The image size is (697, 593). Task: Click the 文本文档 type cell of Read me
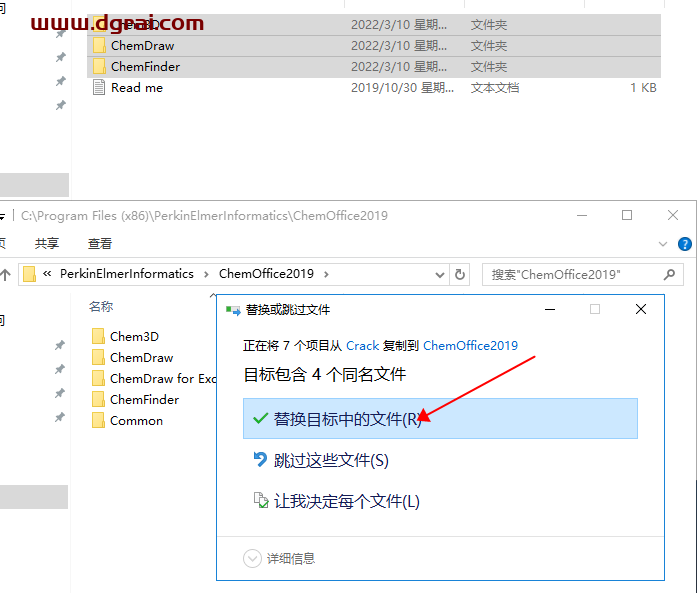tap(495, 88)
